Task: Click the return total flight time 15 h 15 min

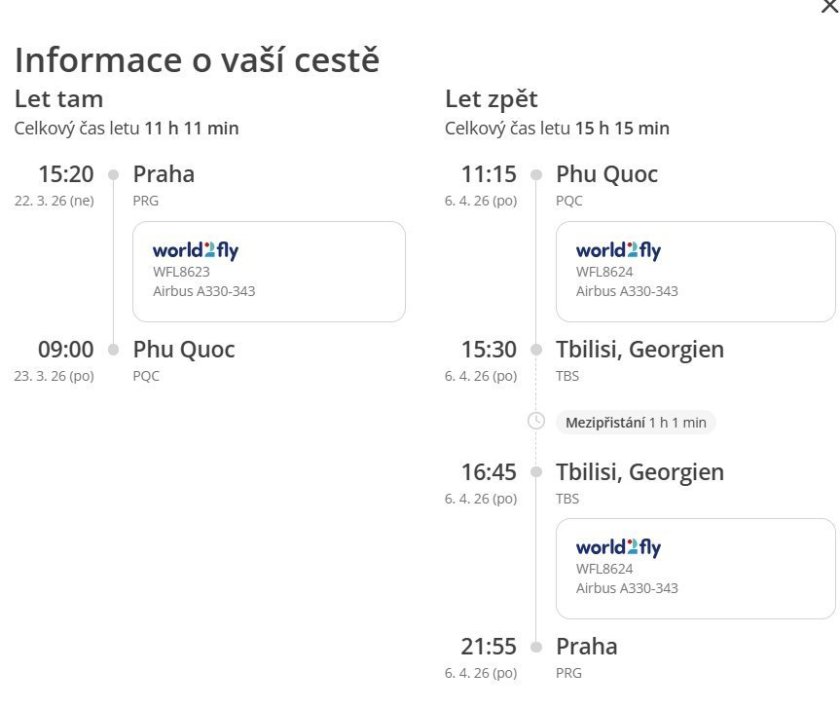Action: 622,128
